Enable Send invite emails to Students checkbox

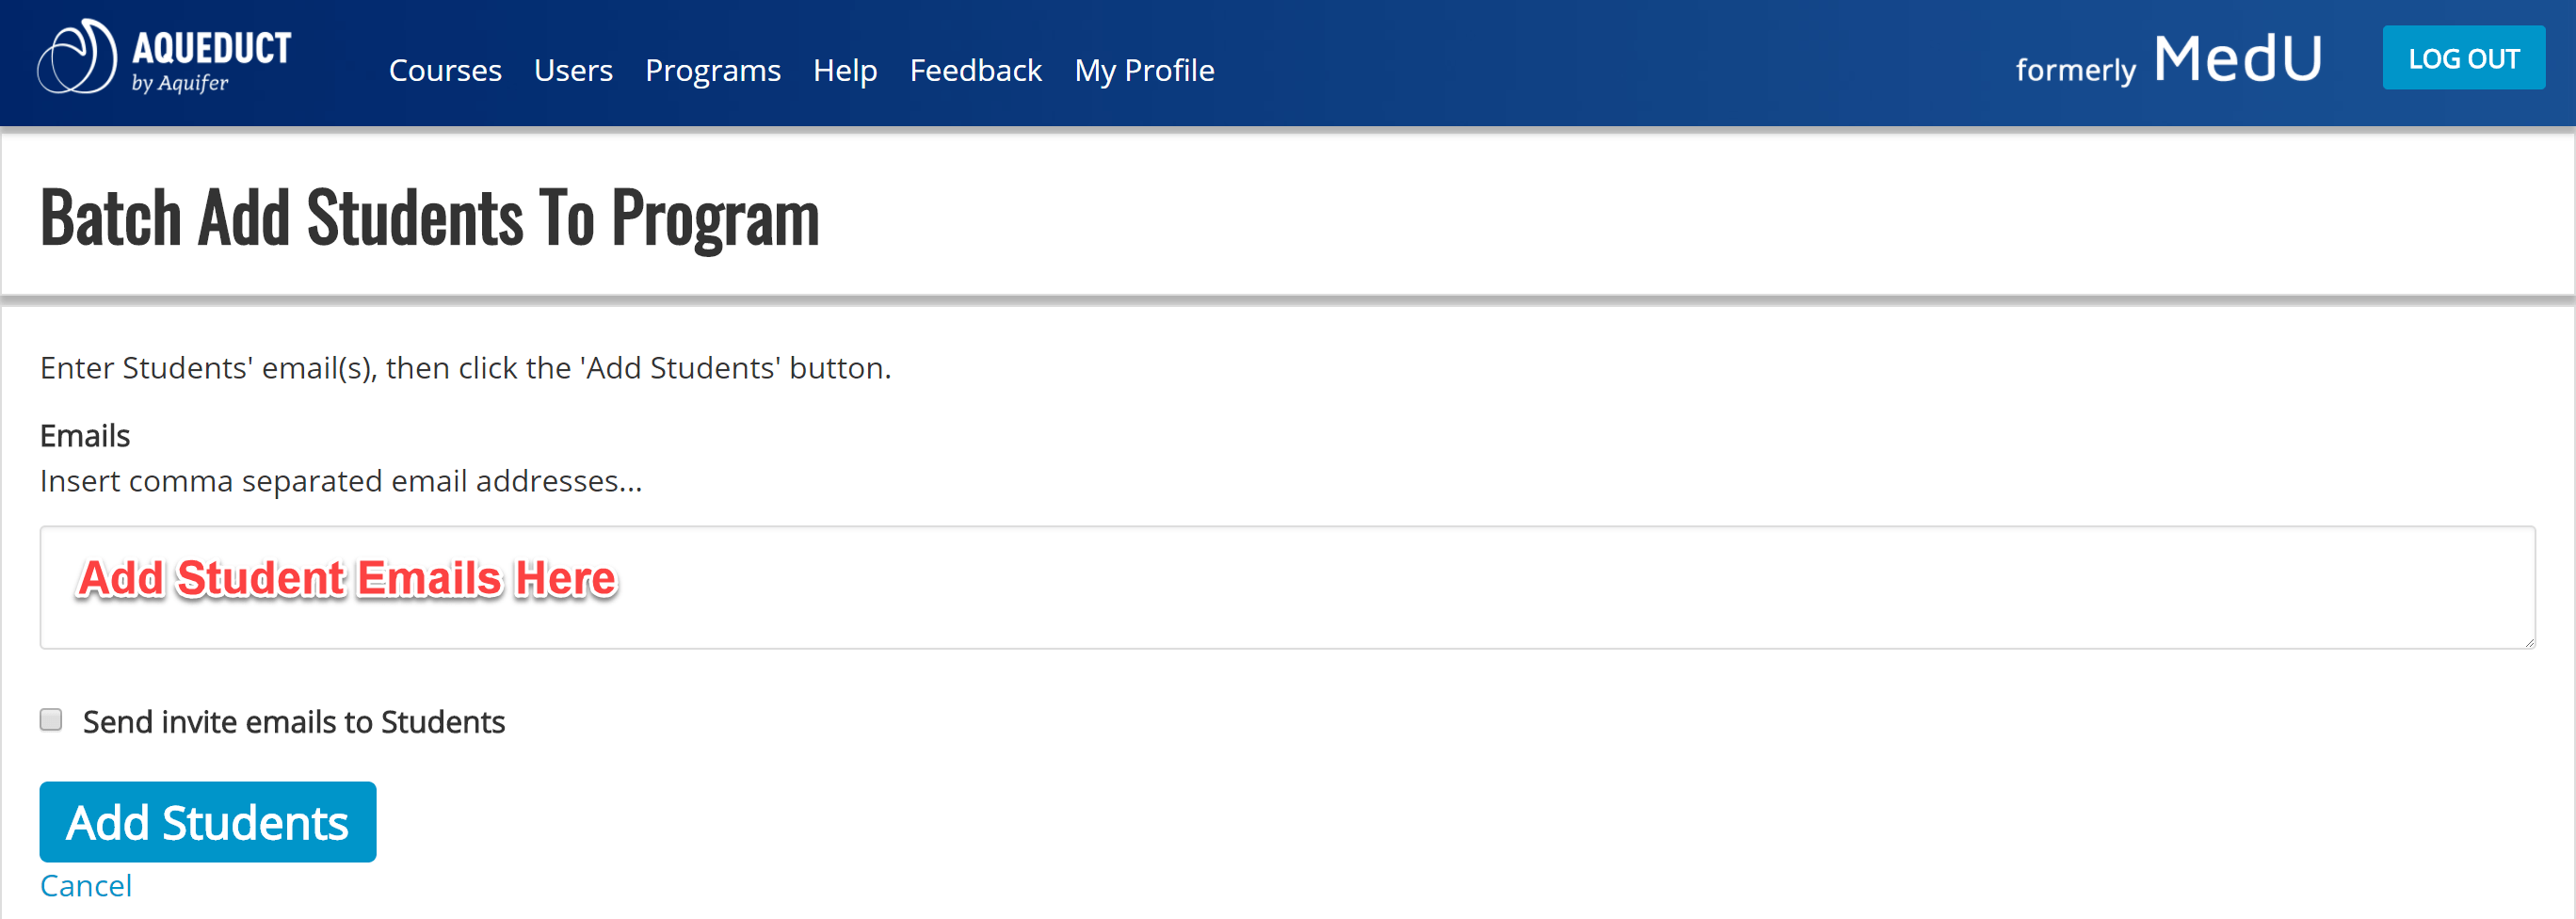click(51, 720)
